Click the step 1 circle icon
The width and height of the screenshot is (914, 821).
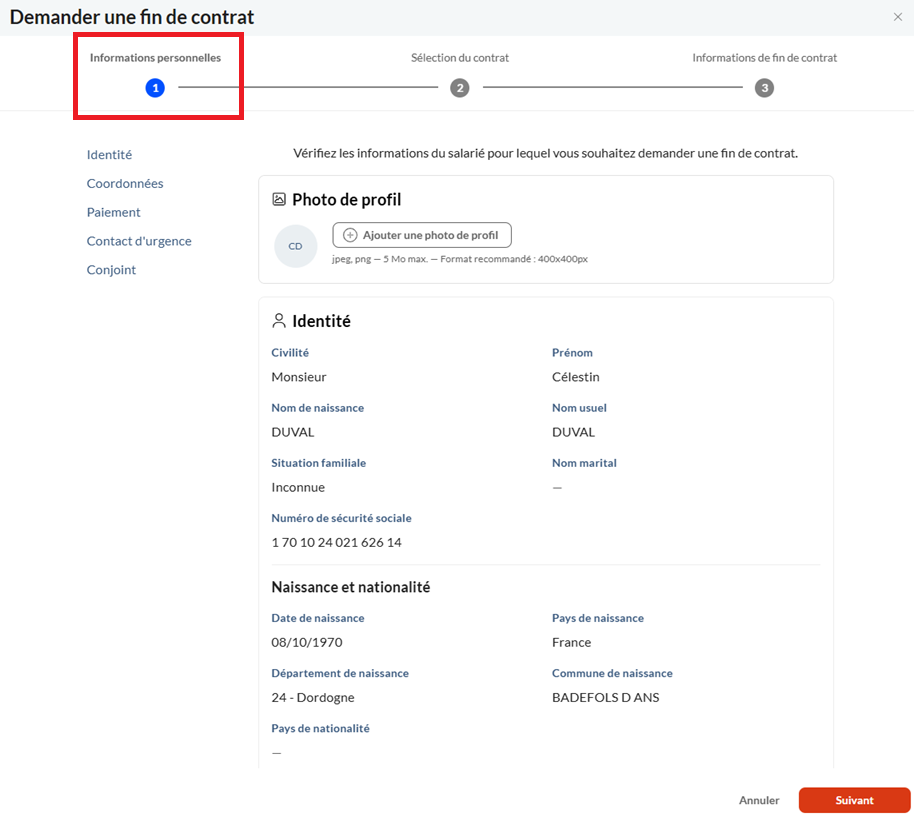pyautogui.click(x=155, y=88)
